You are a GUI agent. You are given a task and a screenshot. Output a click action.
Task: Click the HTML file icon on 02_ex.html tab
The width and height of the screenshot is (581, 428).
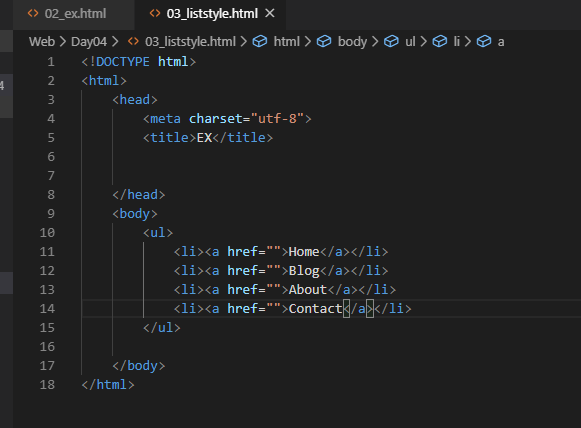click(33, 13)
